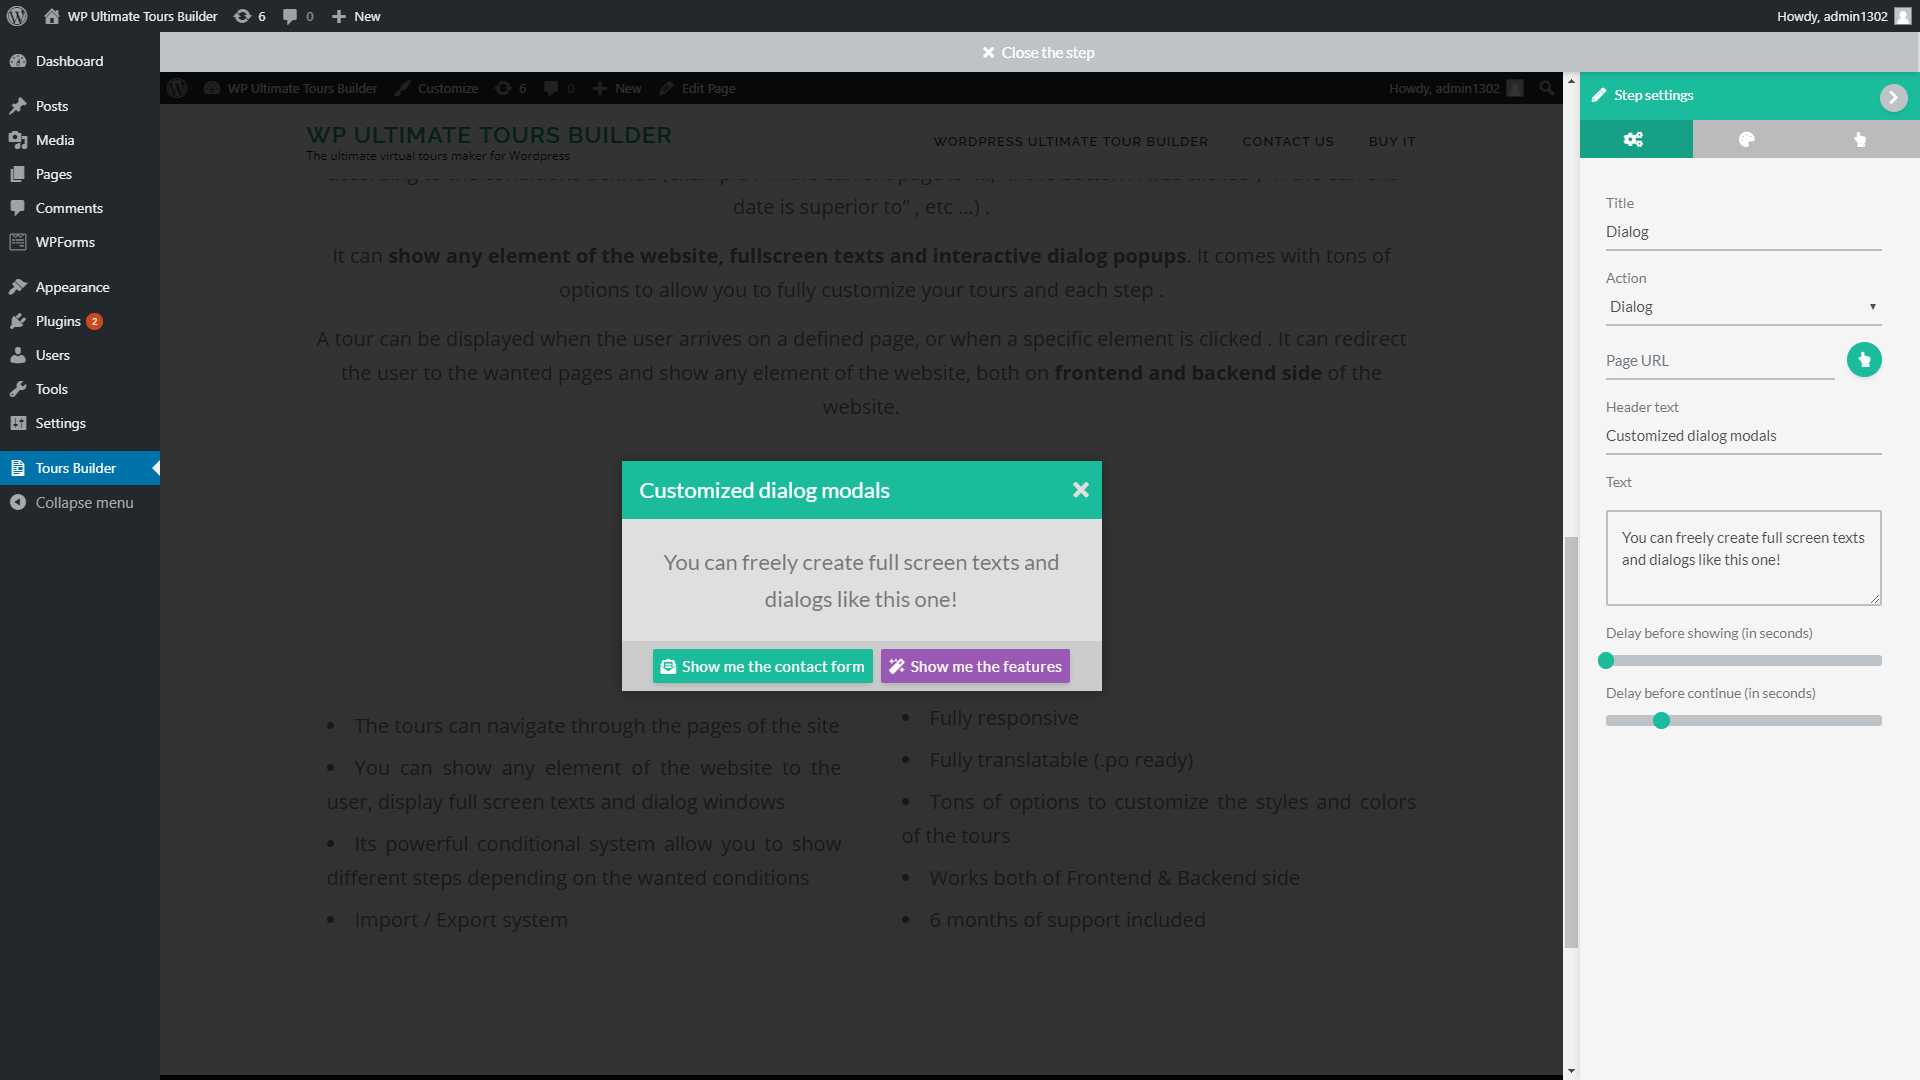Open Tours Builder in the sidebar
Viewport: 1920px width, 1080px height.
[76, 468]
